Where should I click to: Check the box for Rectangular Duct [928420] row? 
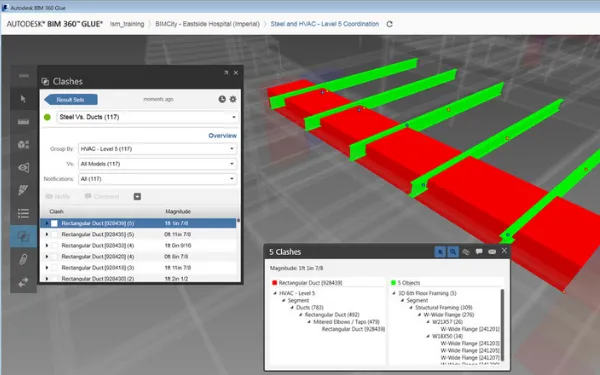(54, 256)
